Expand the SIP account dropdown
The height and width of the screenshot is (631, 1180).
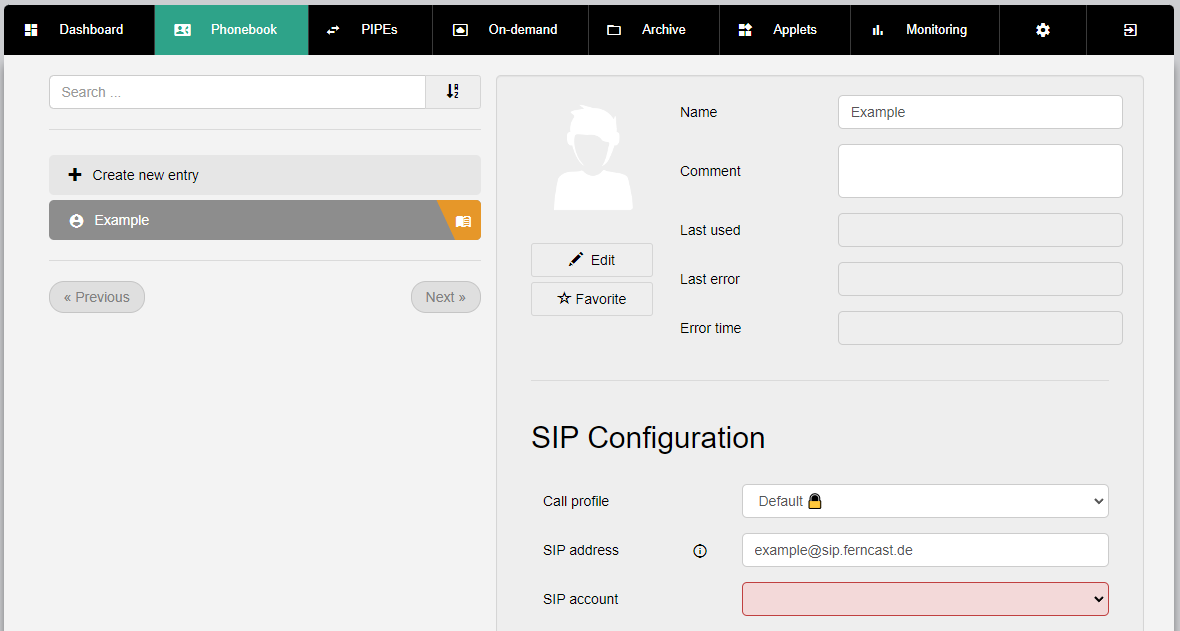[925, 599]
